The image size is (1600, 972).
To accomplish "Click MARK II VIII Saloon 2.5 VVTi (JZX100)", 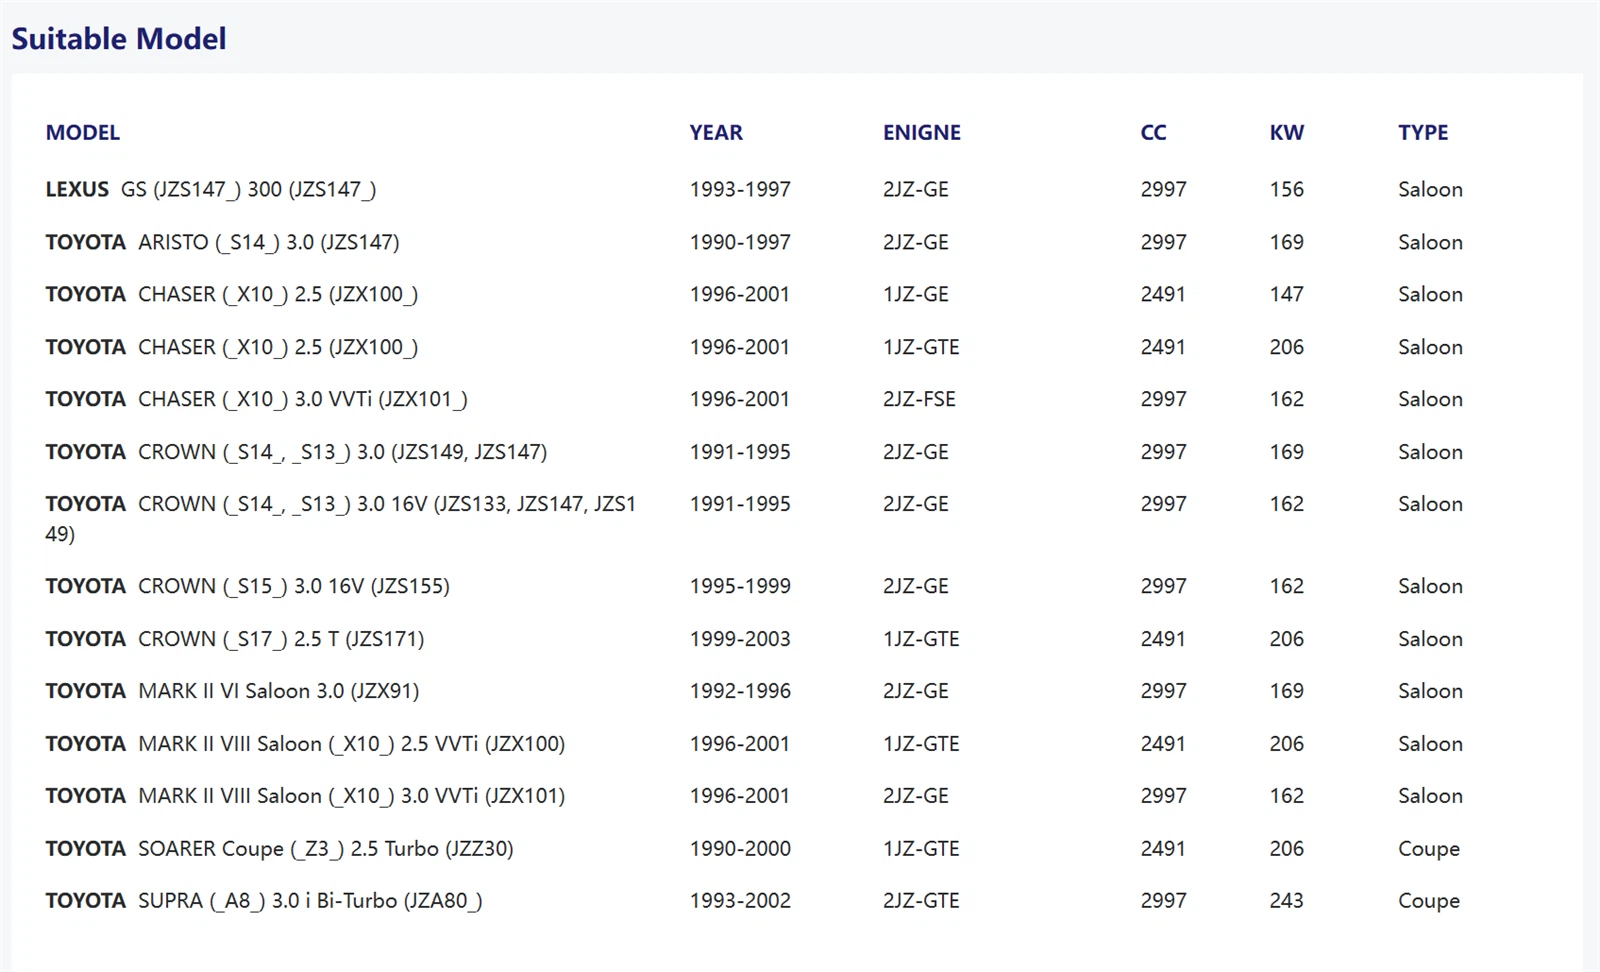I will coord(305,744).
